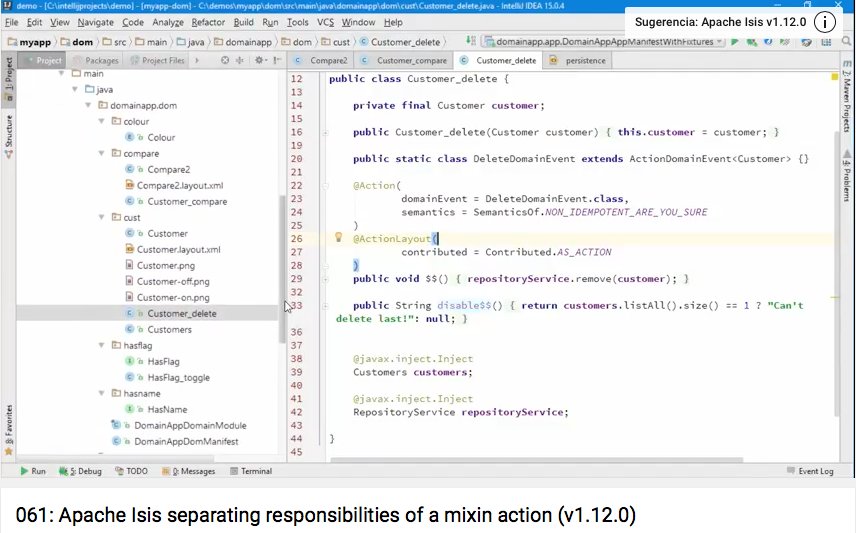The height and width of the screenshot is (533, 856).
Task: Click the intention light bulb on line 26
Action: click(338, 237)
